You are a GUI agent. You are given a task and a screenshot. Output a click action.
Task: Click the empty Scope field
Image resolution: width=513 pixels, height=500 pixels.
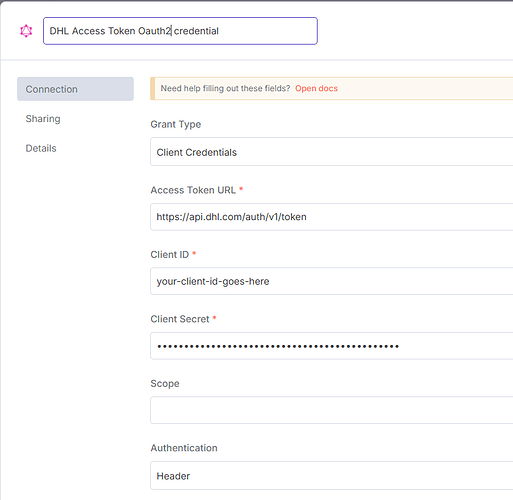pyautogui.click(x=332, y=410)
